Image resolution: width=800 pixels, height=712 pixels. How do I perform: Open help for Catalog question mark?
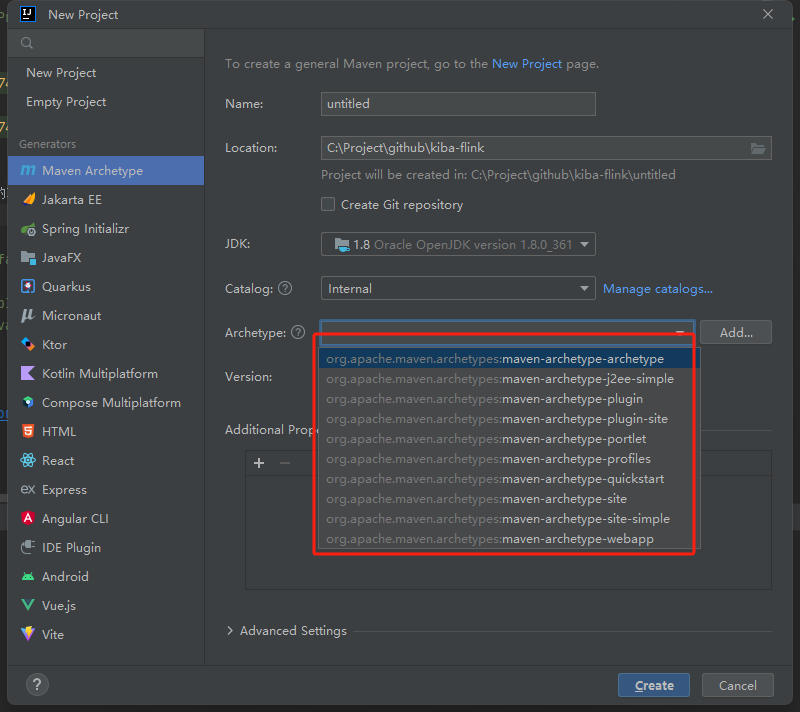(285, 289)
